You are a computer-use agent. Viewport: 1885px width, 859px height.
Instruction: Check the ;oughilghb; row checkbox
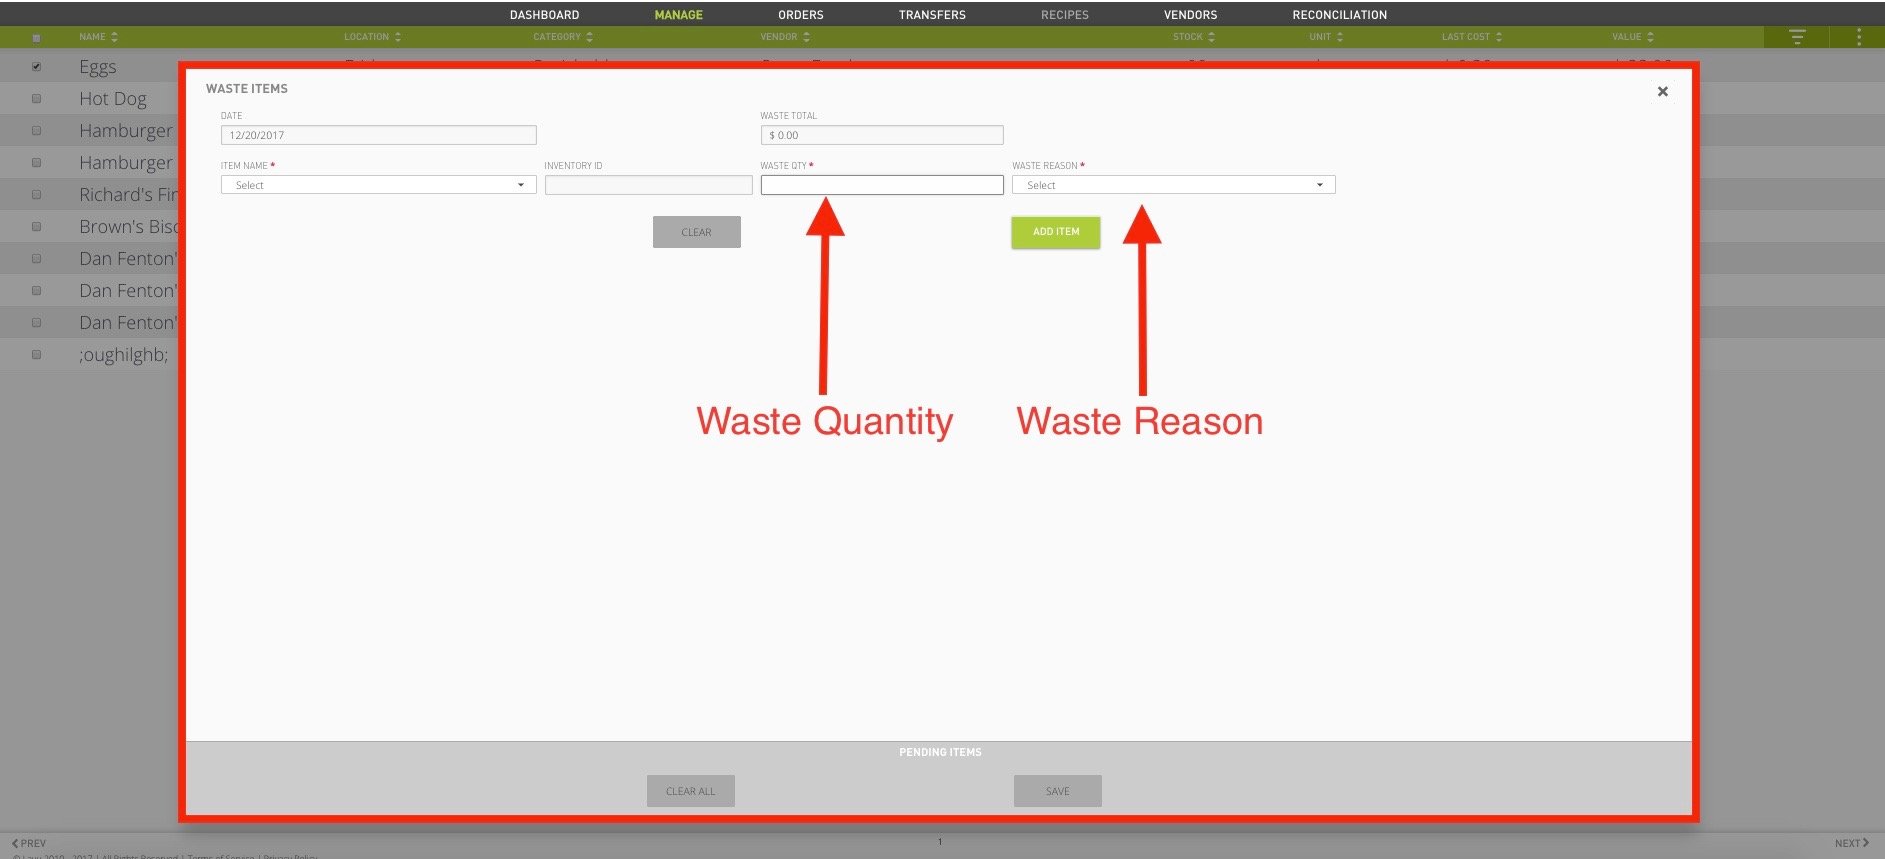coord(36,355)
